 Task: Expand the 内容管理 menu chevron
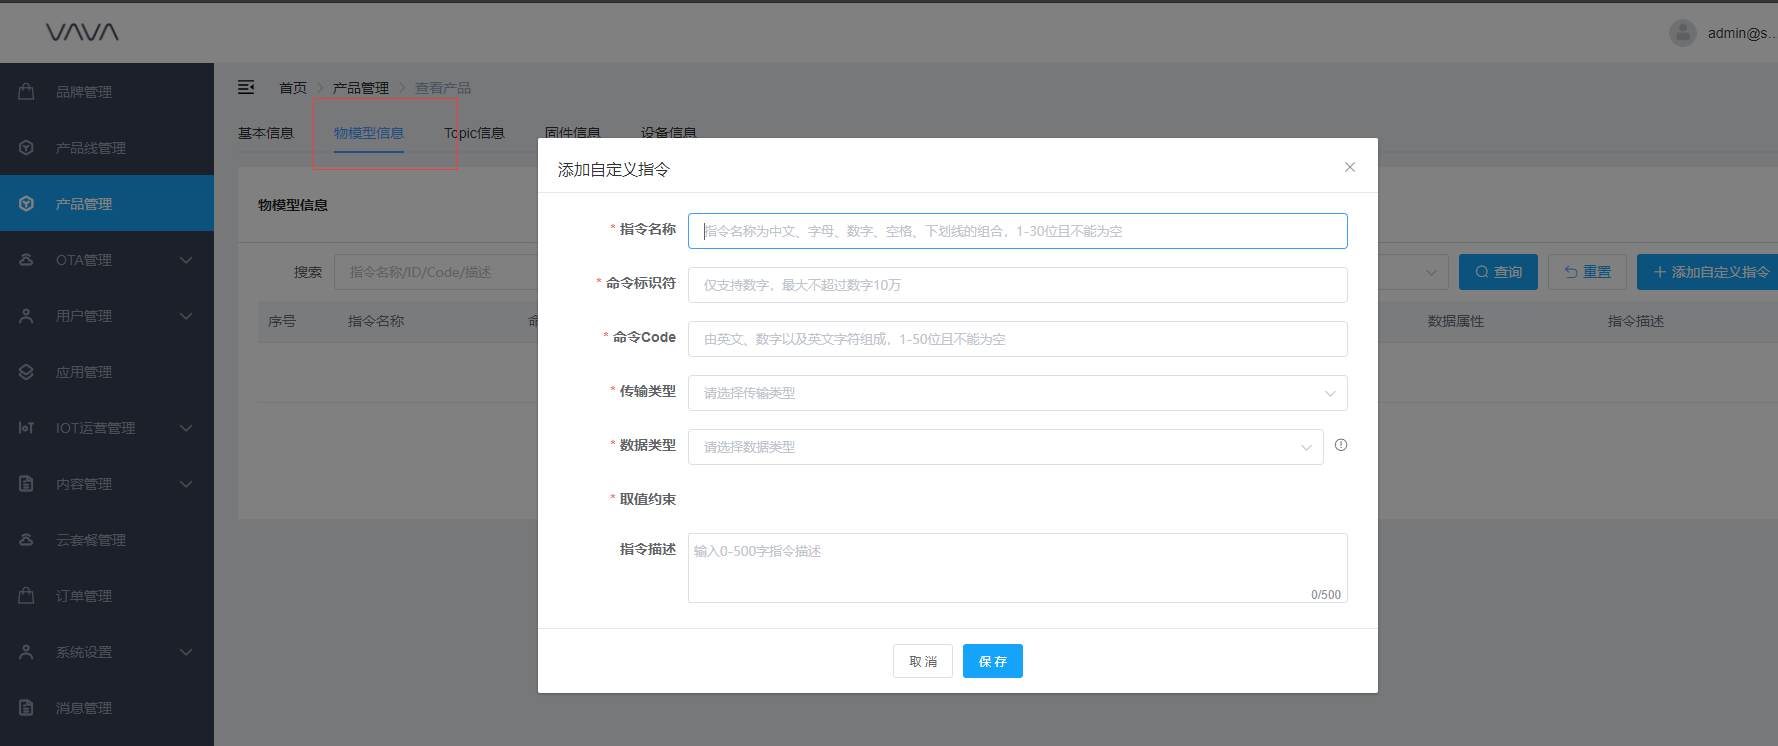186,484
